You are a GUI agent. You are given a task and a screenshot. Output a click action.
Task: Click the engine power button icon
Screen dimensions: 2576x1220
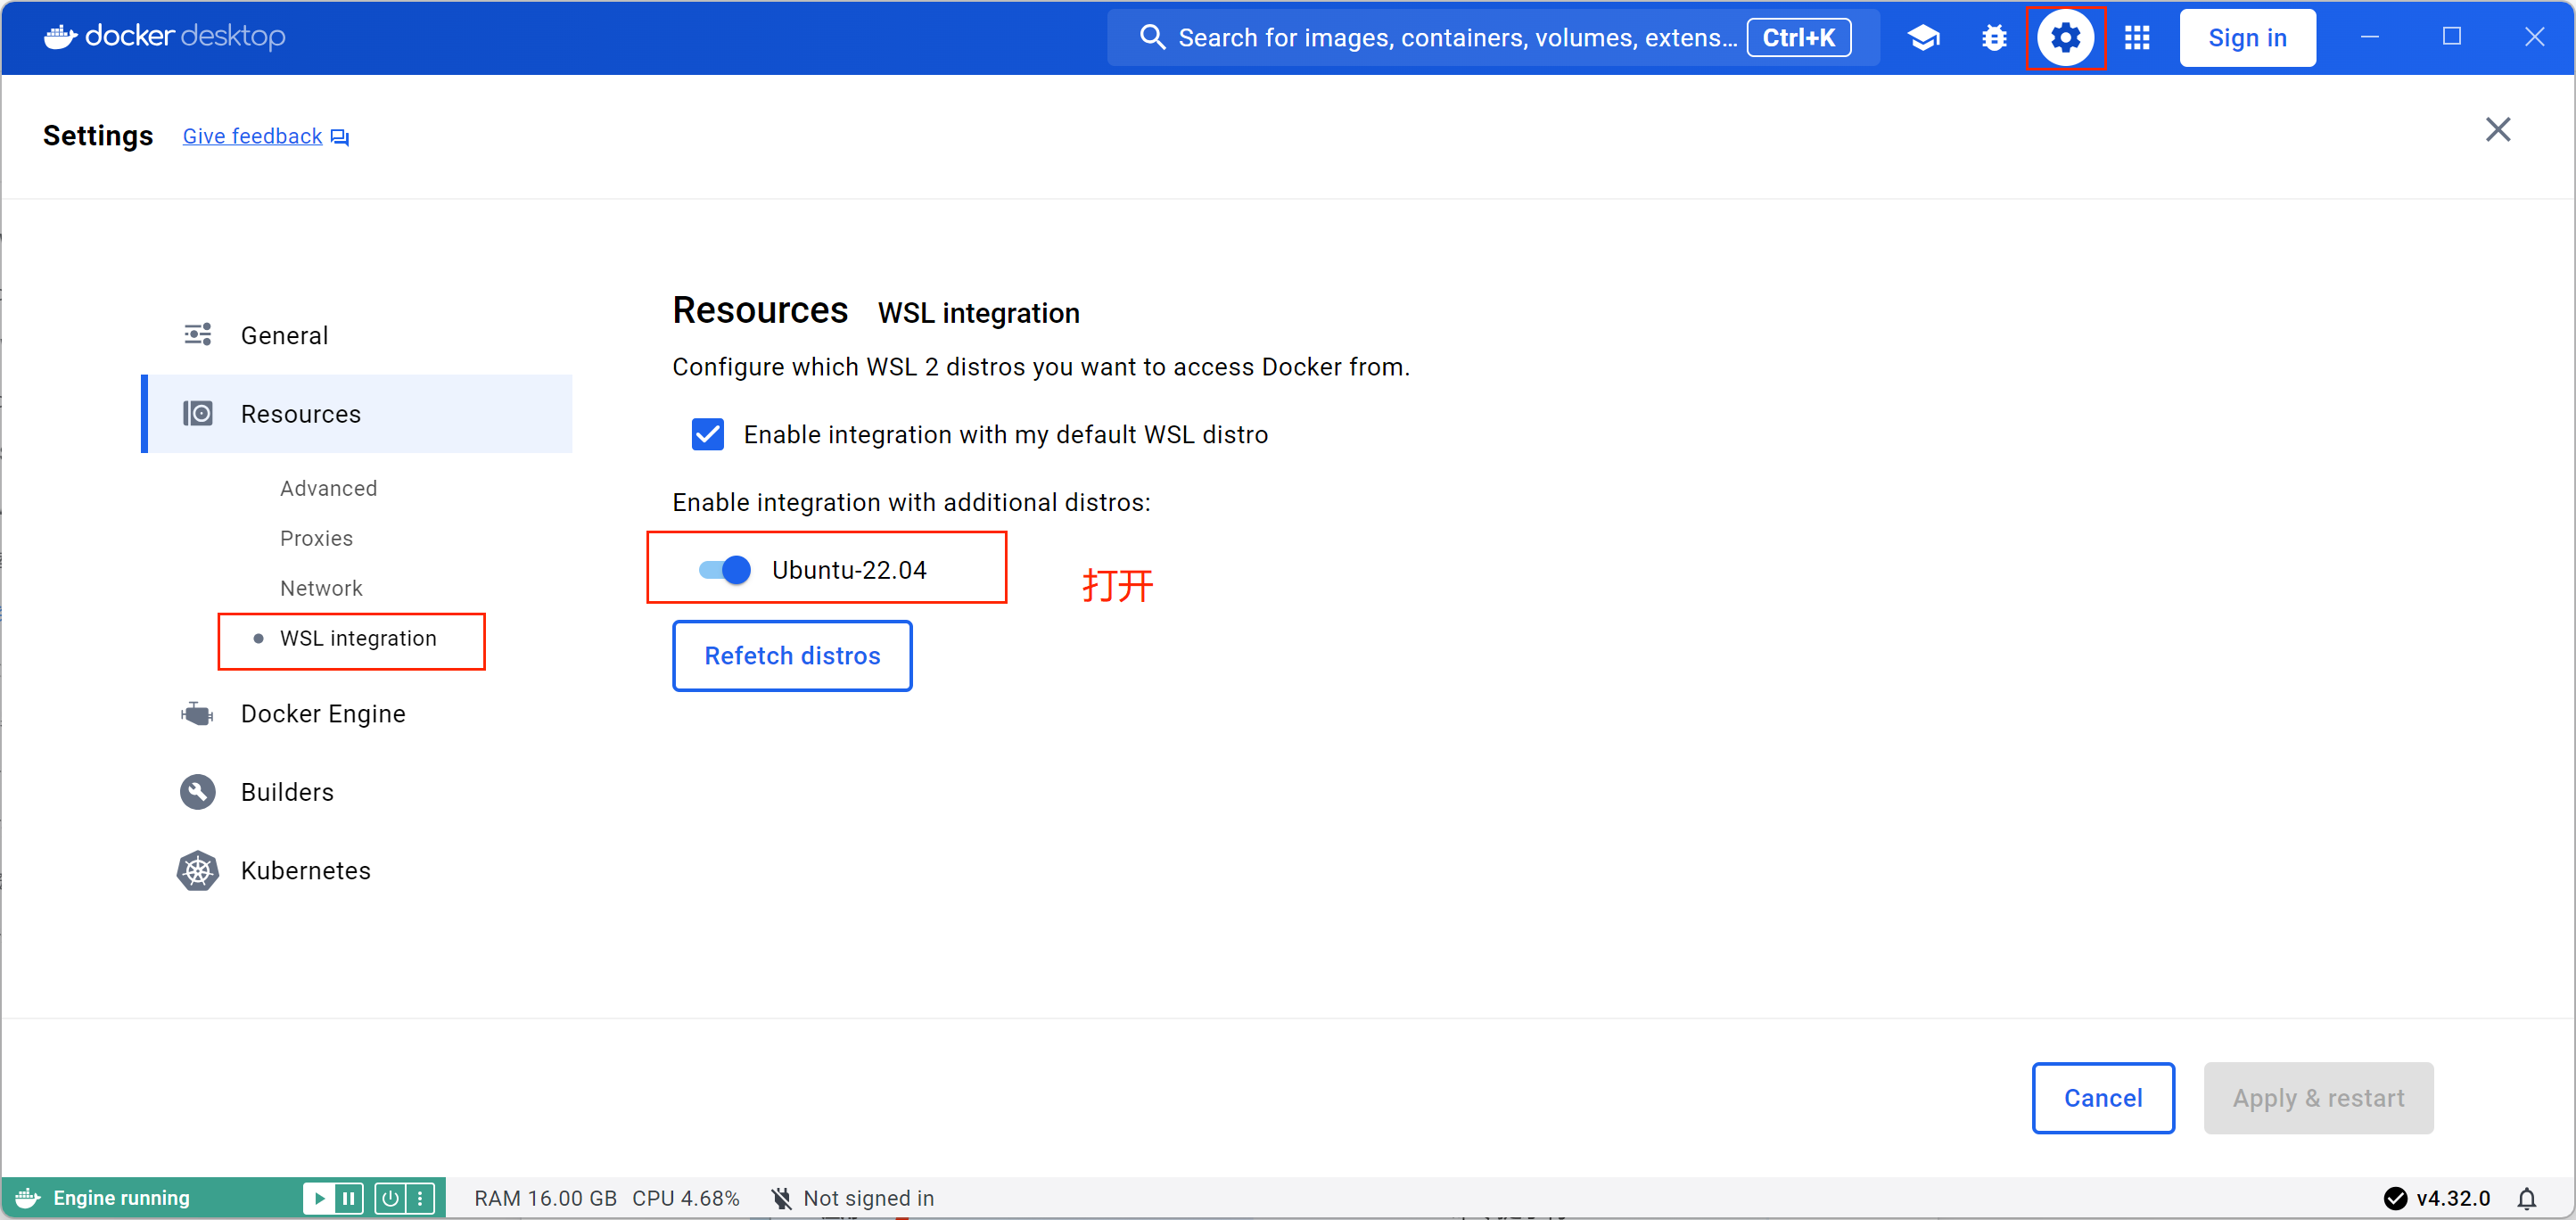click(x=391, y=1198)
